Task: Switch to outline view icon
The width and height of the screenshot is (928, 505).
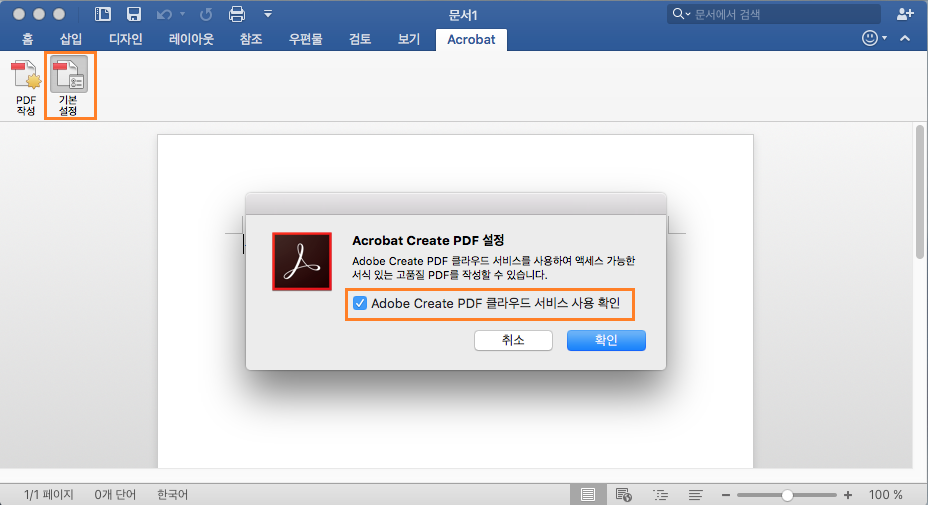Action: [660, 494]
